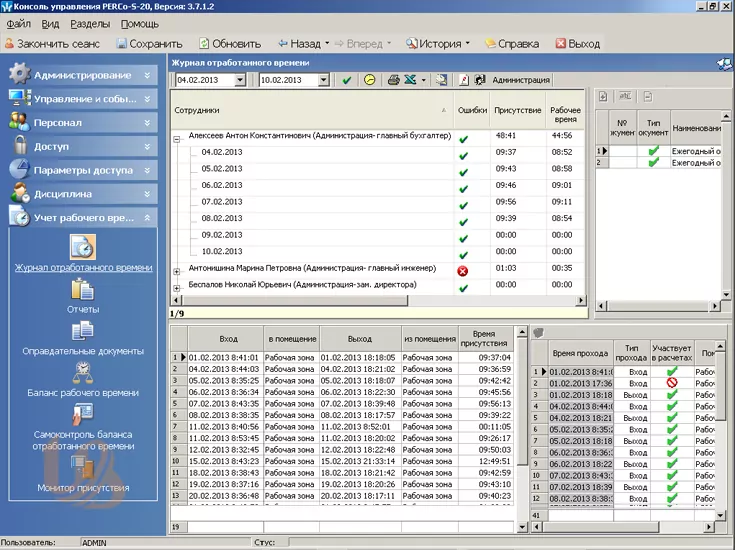Open Оправдательные документы section icon

83,331
